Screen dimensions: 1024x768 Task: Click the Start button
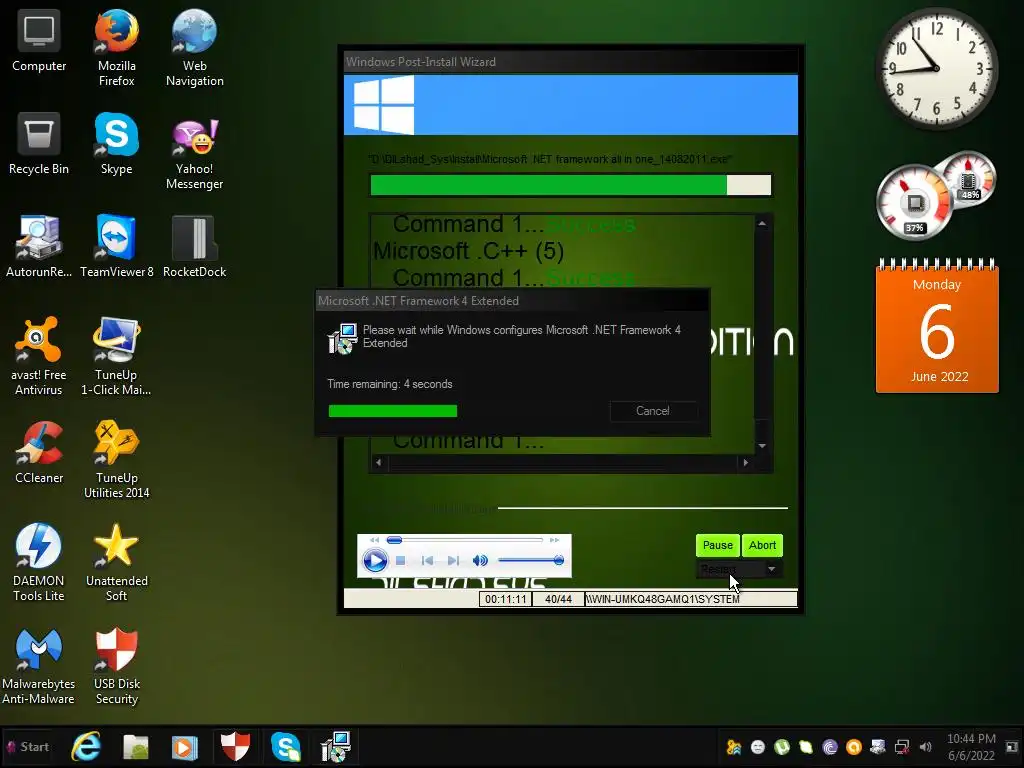tap(27, 746)
